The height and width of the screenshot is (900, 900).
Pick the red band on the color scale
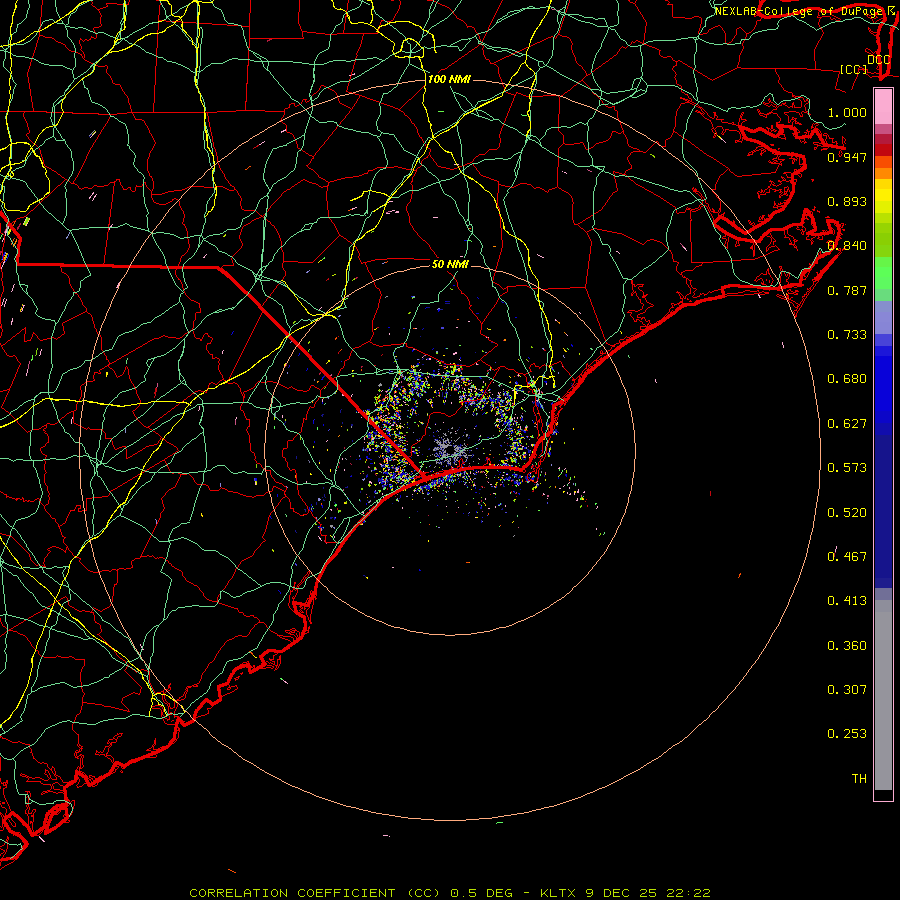point(883,150)
